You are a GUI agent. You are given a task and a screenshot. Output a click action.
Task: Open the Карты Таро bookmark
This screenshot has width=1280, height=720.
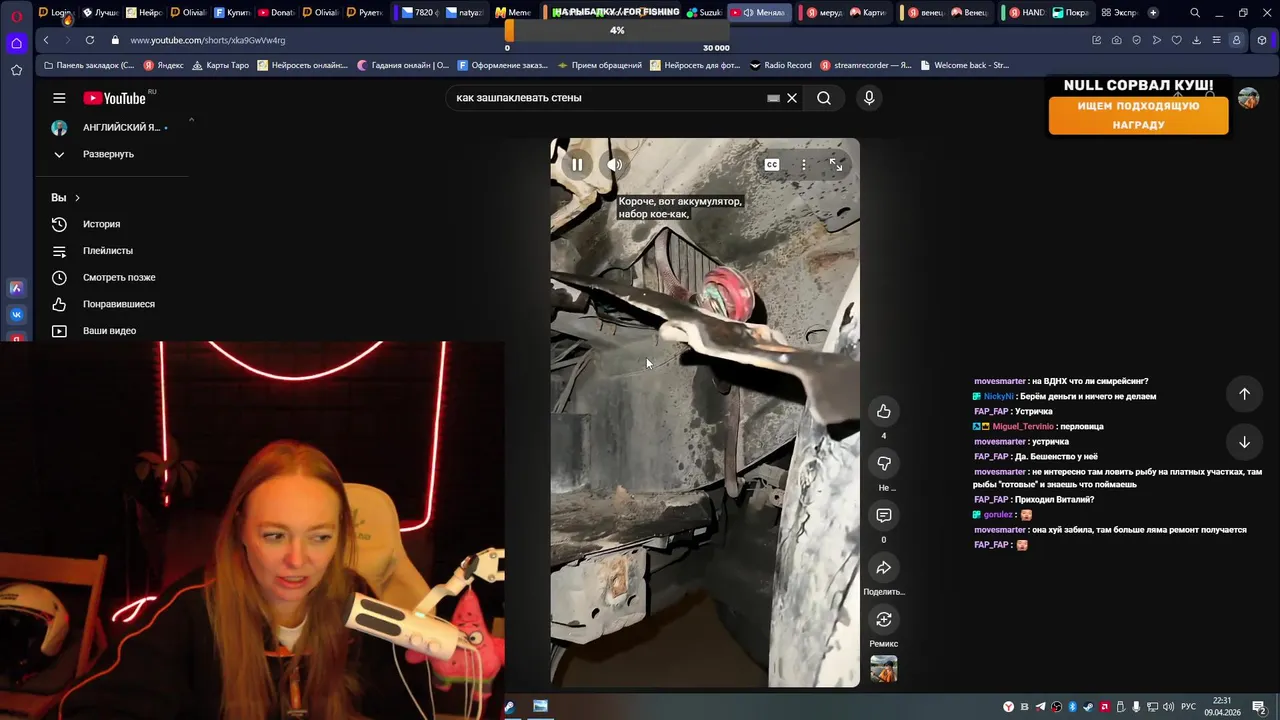pos(220,65)
